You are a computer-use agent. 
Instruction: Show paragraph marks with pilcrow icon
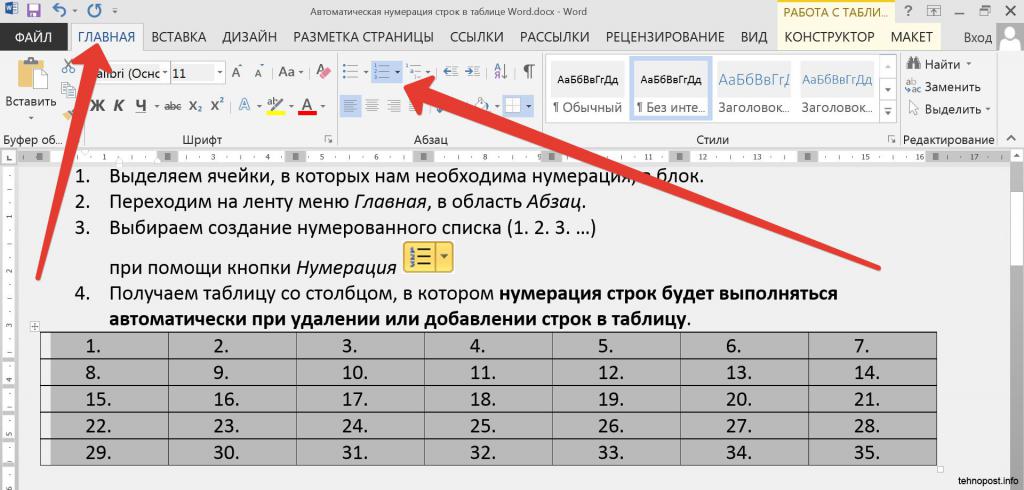[528, 72]
